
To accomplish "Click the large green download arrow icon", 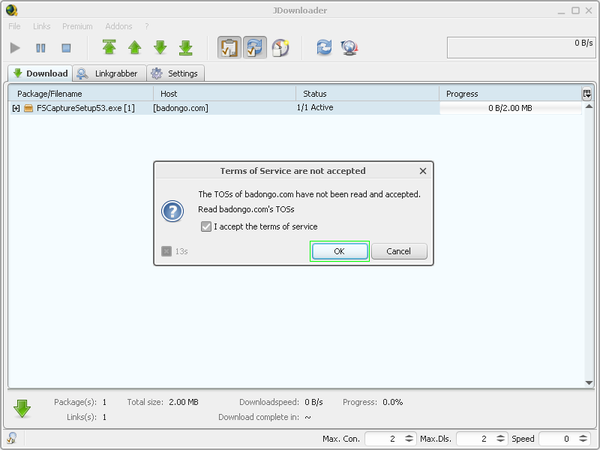I will [22, 409].
